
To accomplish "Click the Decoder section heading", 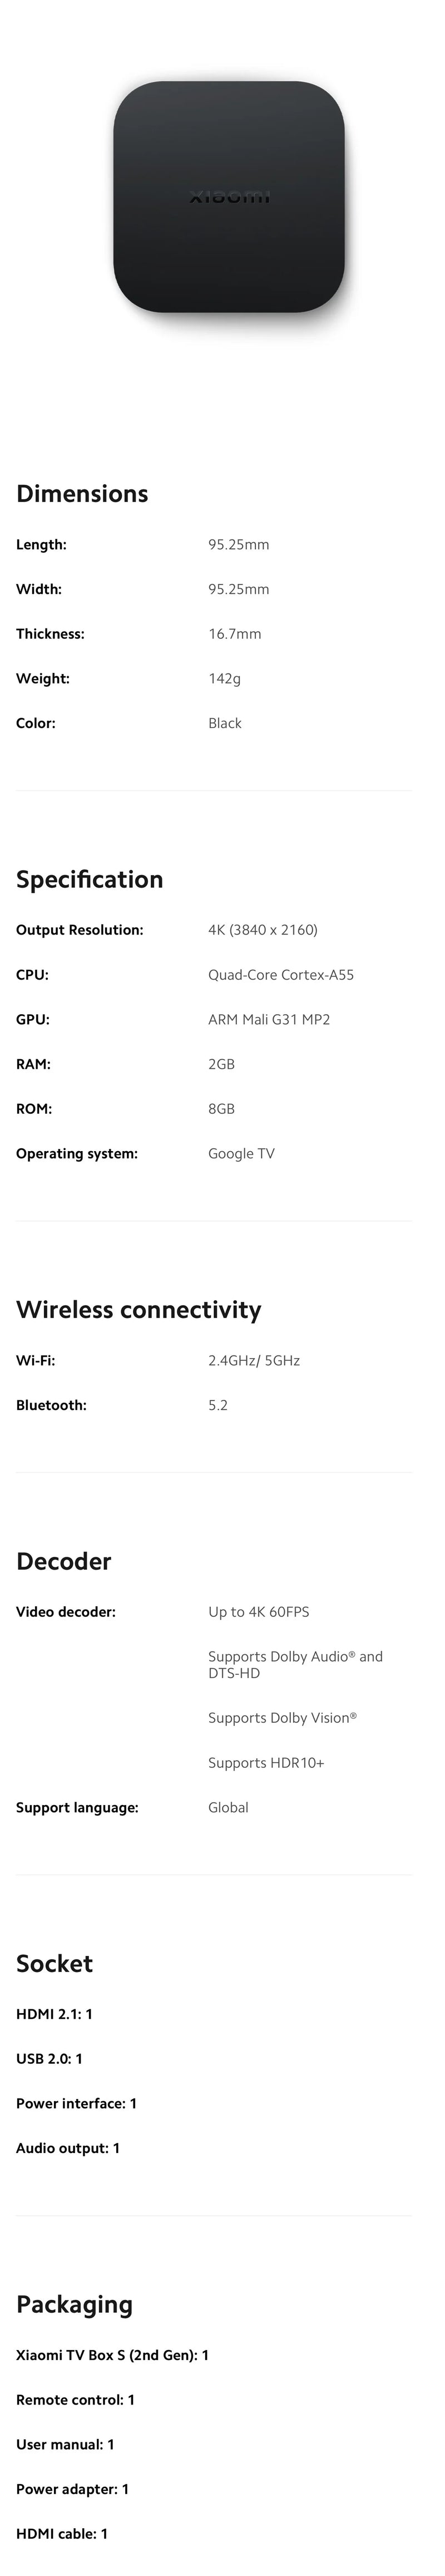I will (x=63, y=1561).
